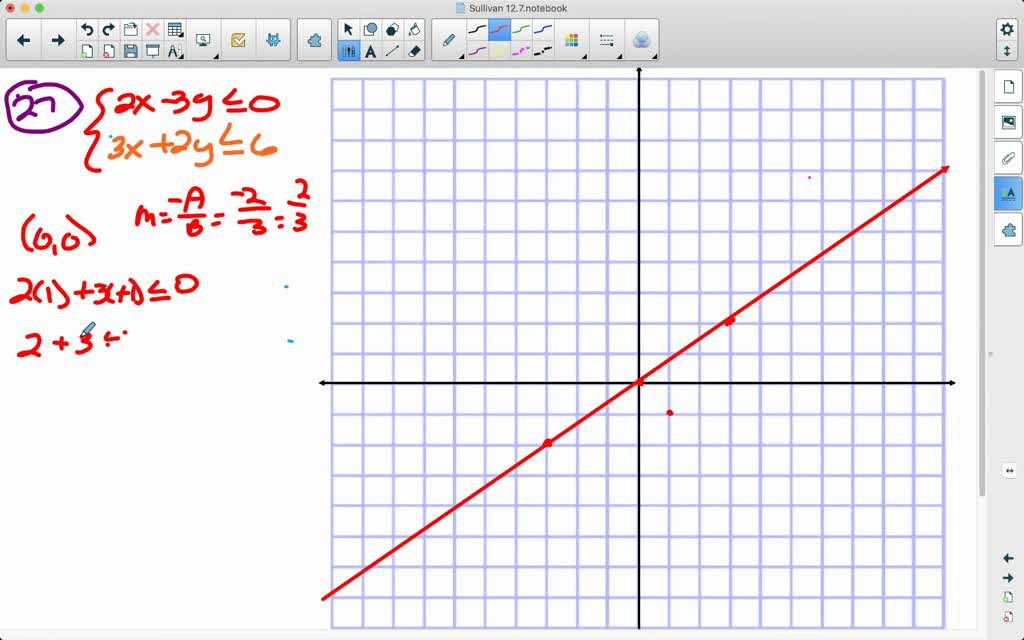Choose the Text tool labeled A
Image resolution: width=1024 pixels, height=640 pixels.
point(371,51)
